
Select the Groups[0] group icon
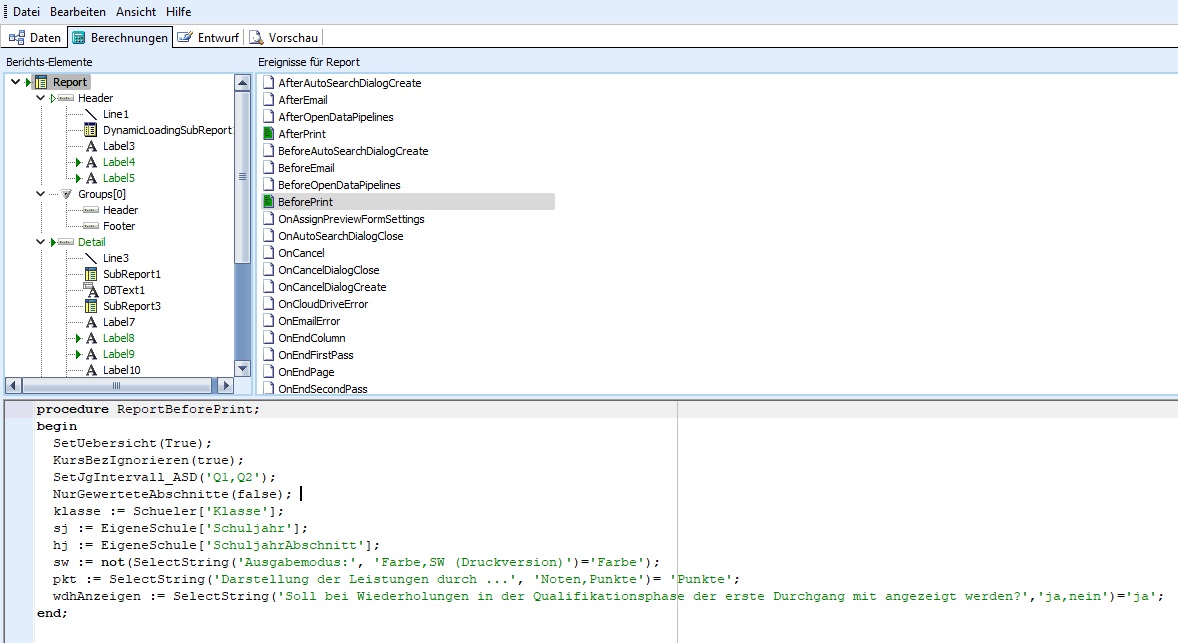[66, 194]
